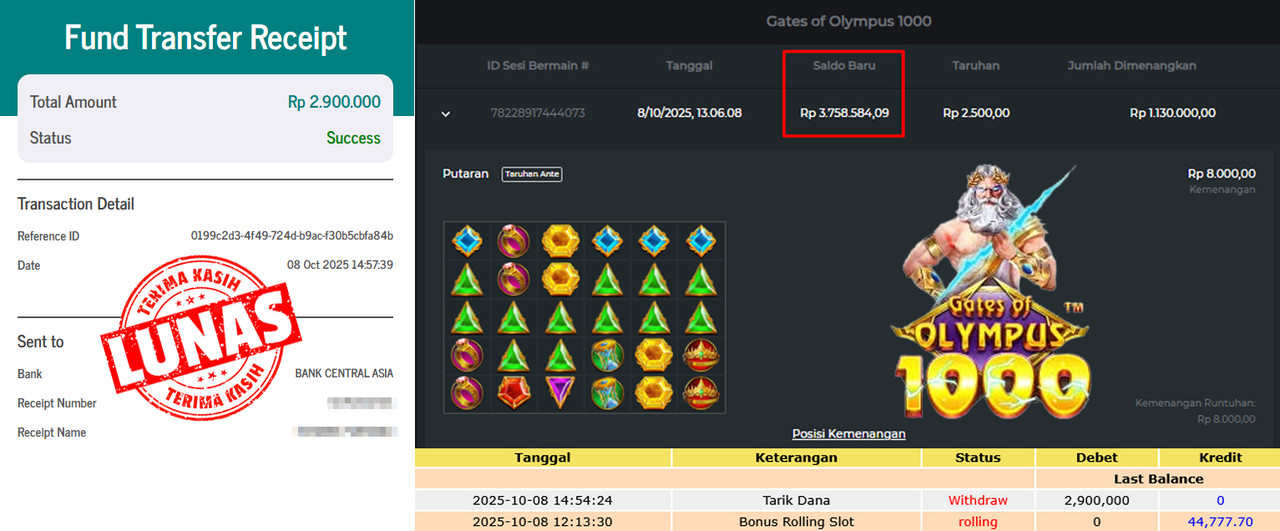Image resolution: width=1280 pixels, height=531 pixels.
Task: Select timestamp 2025-10-08 12:13:30
Action: click(543, 522)
